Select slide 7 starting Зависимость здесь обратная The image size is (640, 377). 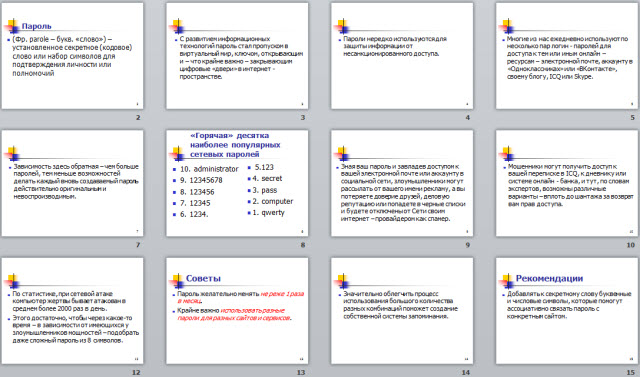[72, 183]
